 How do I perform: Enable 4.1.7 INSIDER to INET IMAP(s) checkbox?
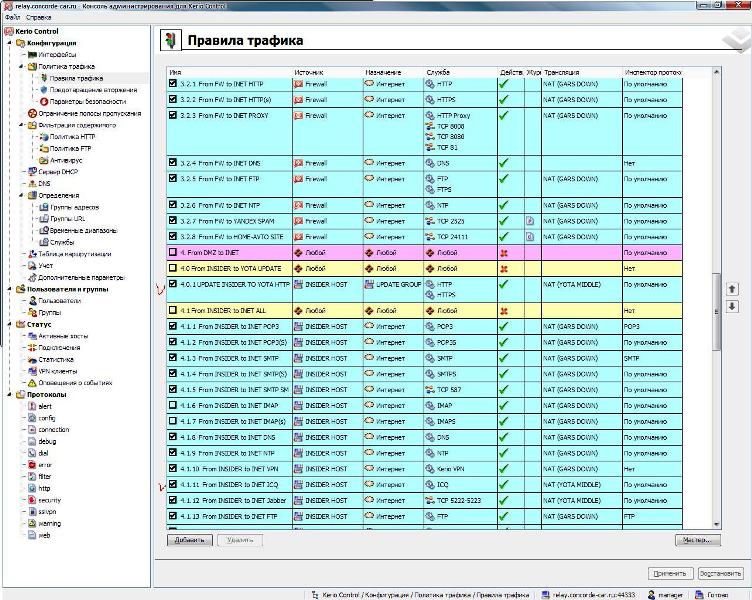point(173,421)
